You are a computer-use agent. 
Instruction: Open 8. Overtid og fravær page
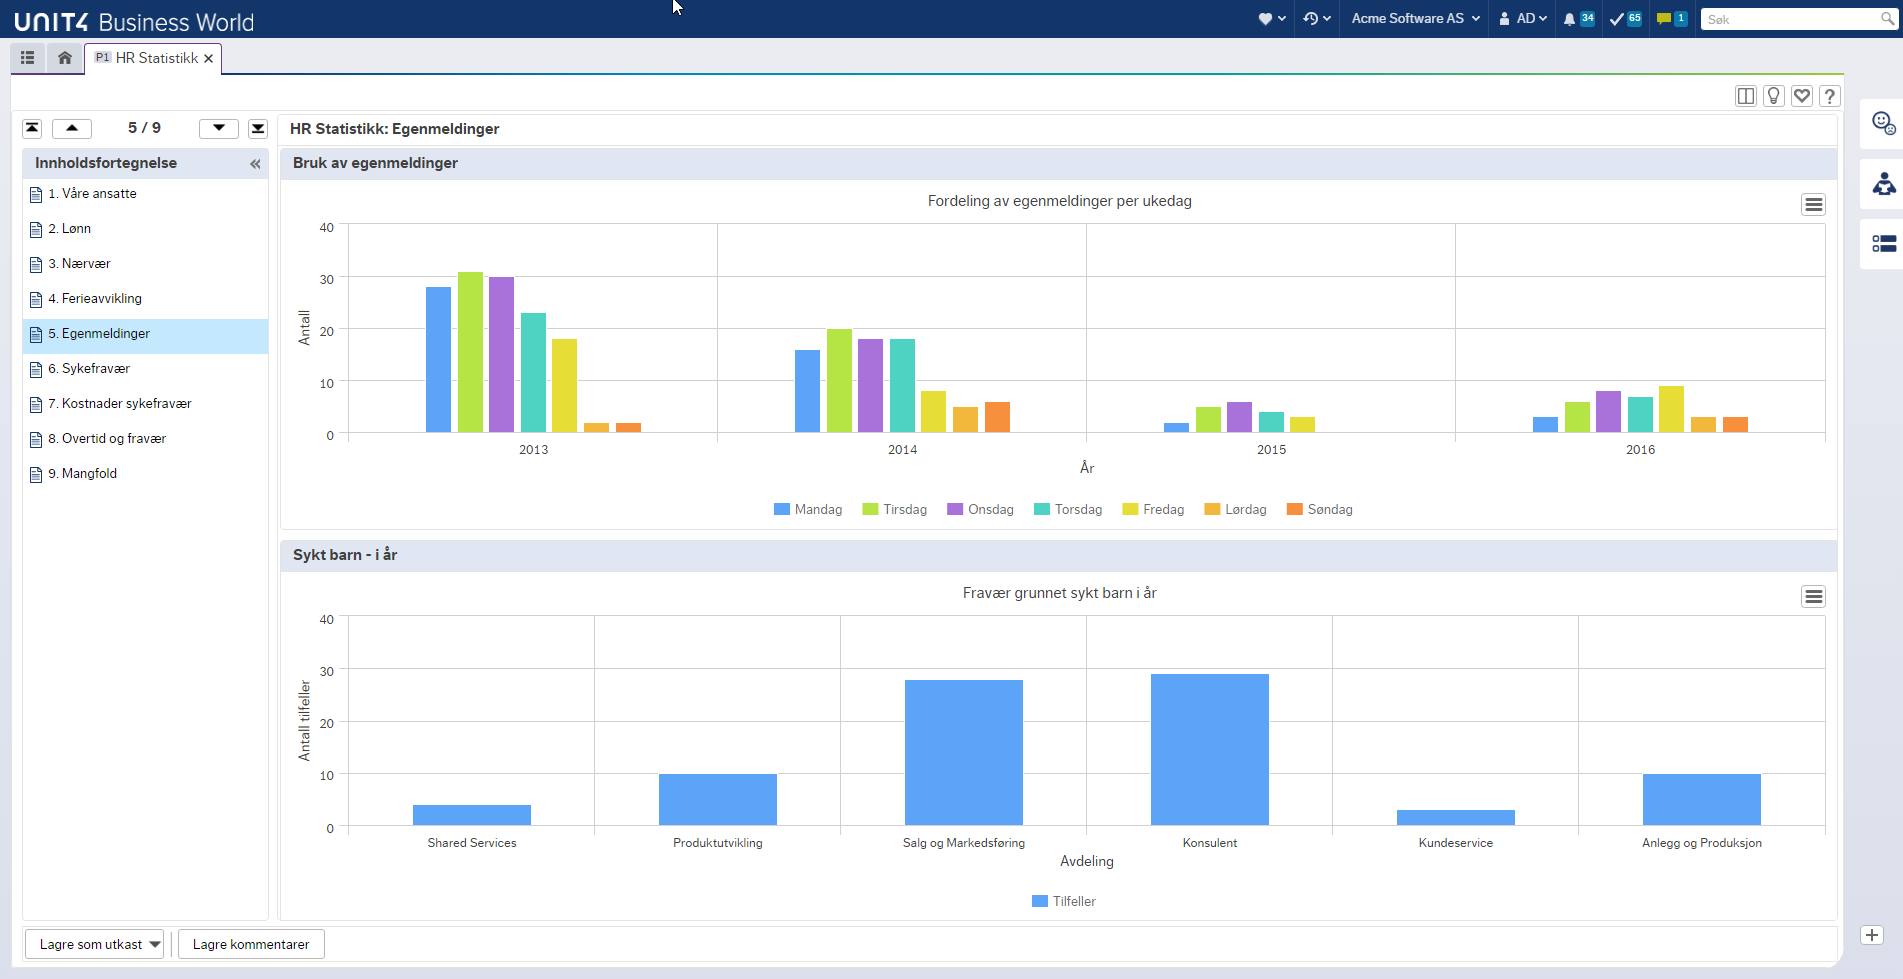tap(145, 439)
